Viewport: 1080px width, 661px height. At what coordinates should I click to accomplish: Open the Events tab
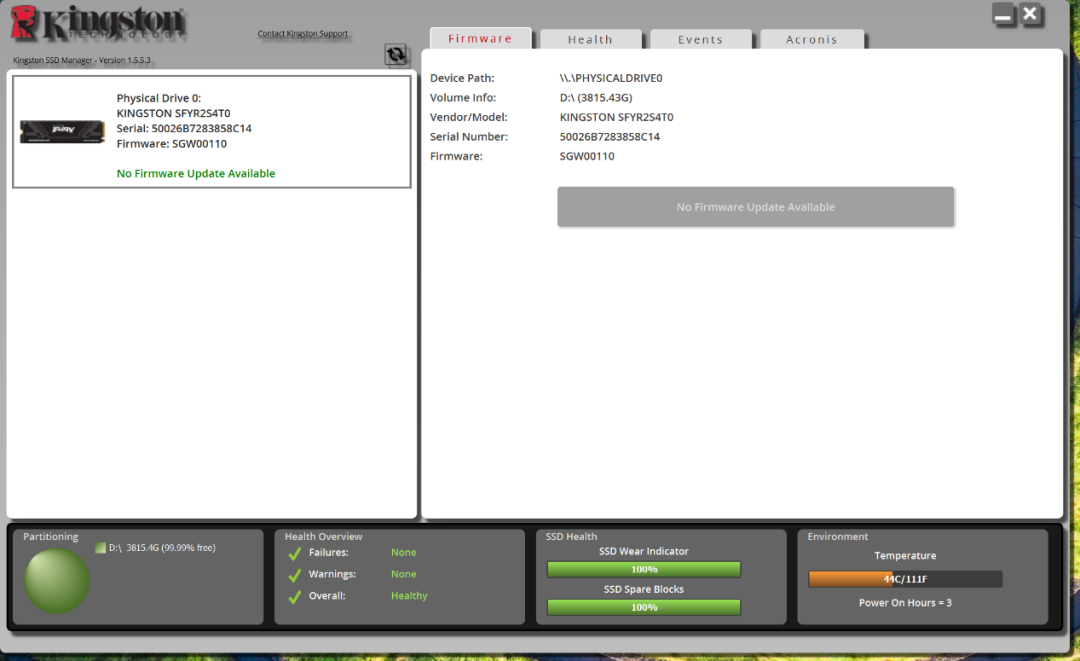[700, 39]
